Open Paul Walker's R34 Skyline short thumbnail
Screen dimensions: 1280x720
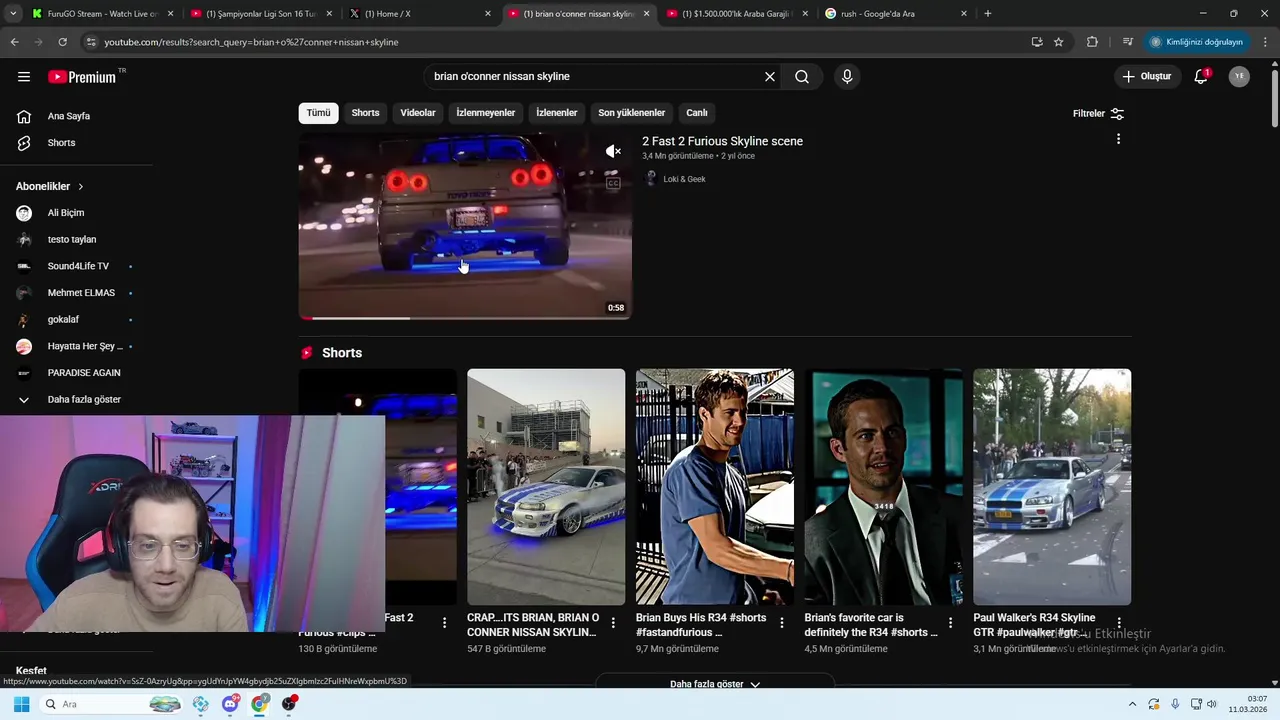tap(1052, 487)
